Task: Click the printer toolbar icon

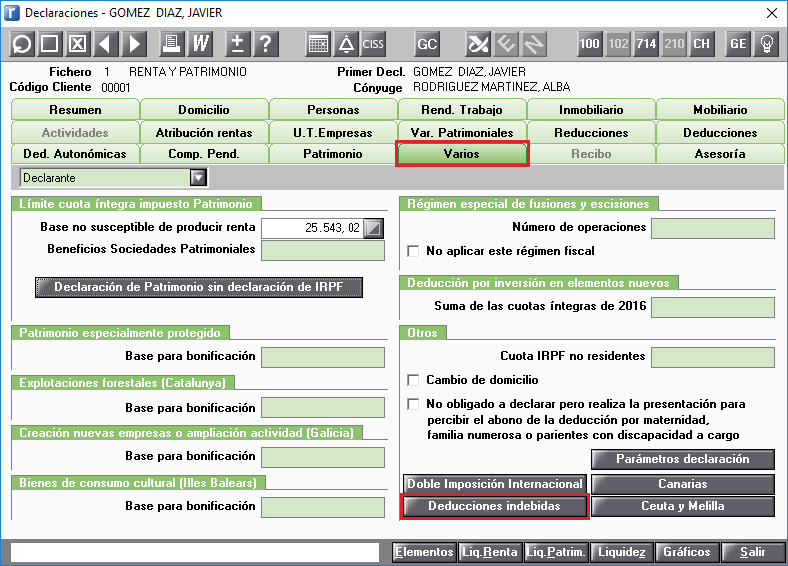Action: click(172, 44)
